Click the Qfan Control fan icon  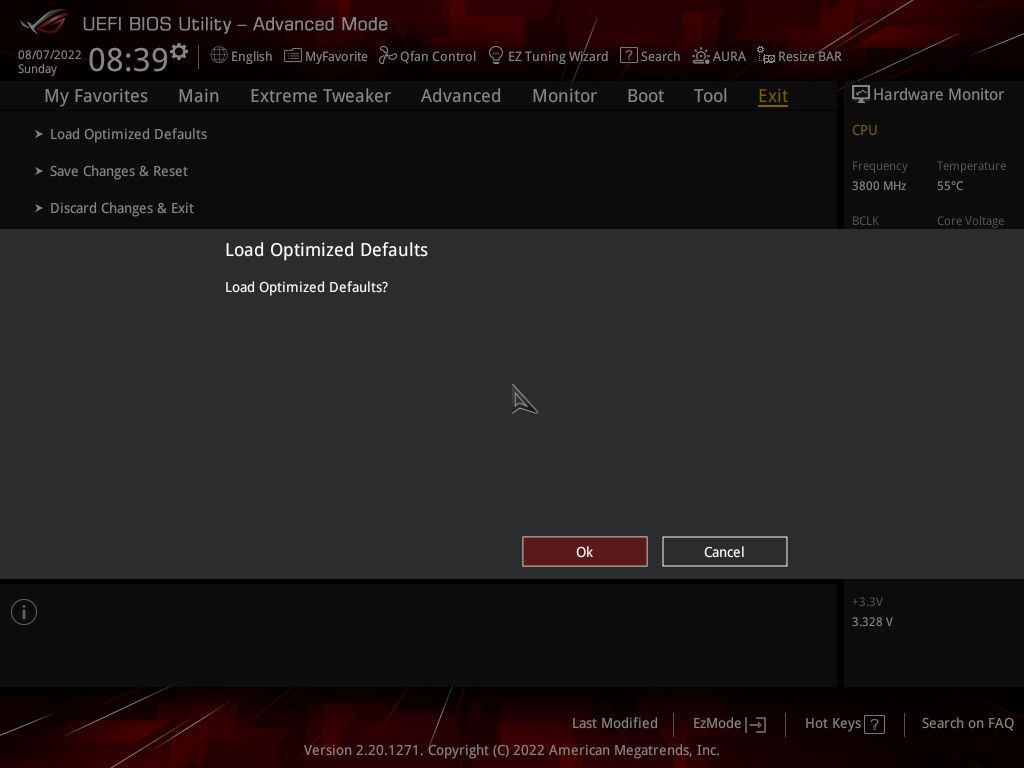[387, 56]
